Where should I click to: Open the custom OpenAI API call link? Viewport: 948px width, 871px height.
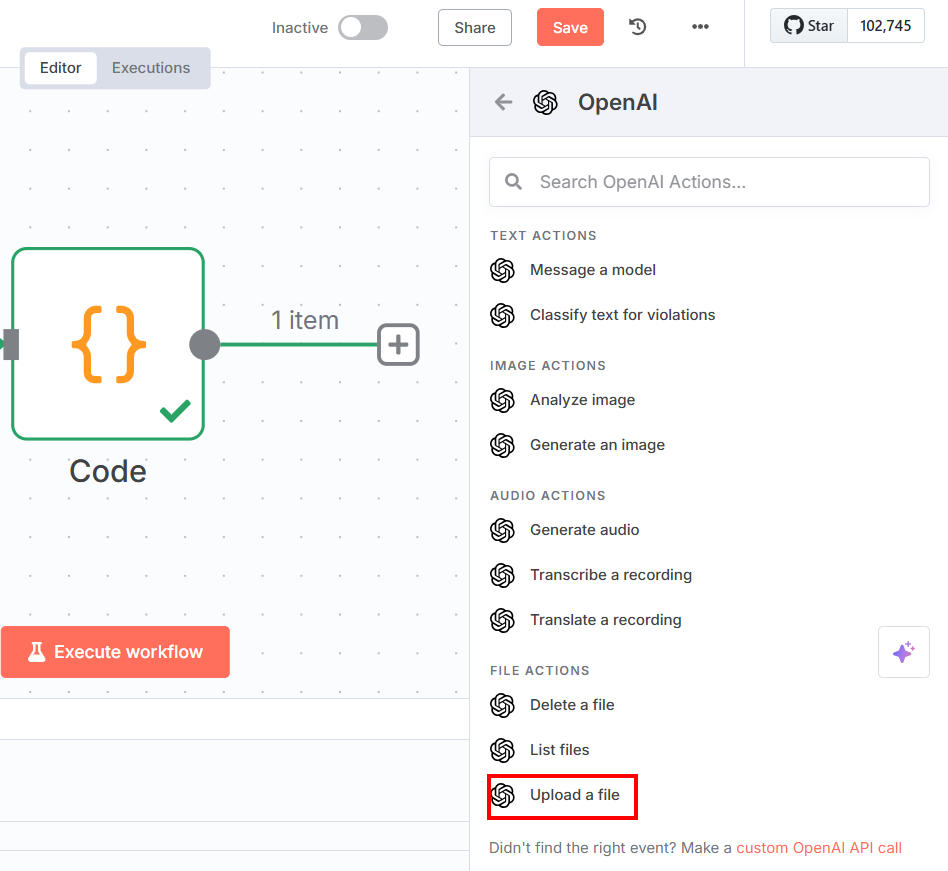(819, 848)
